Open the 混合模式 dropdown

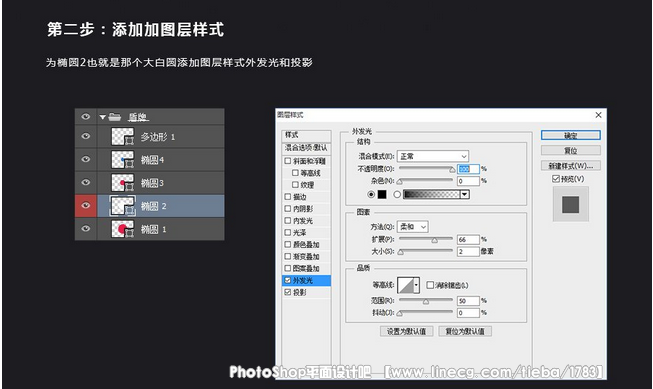tap(433, 156)
